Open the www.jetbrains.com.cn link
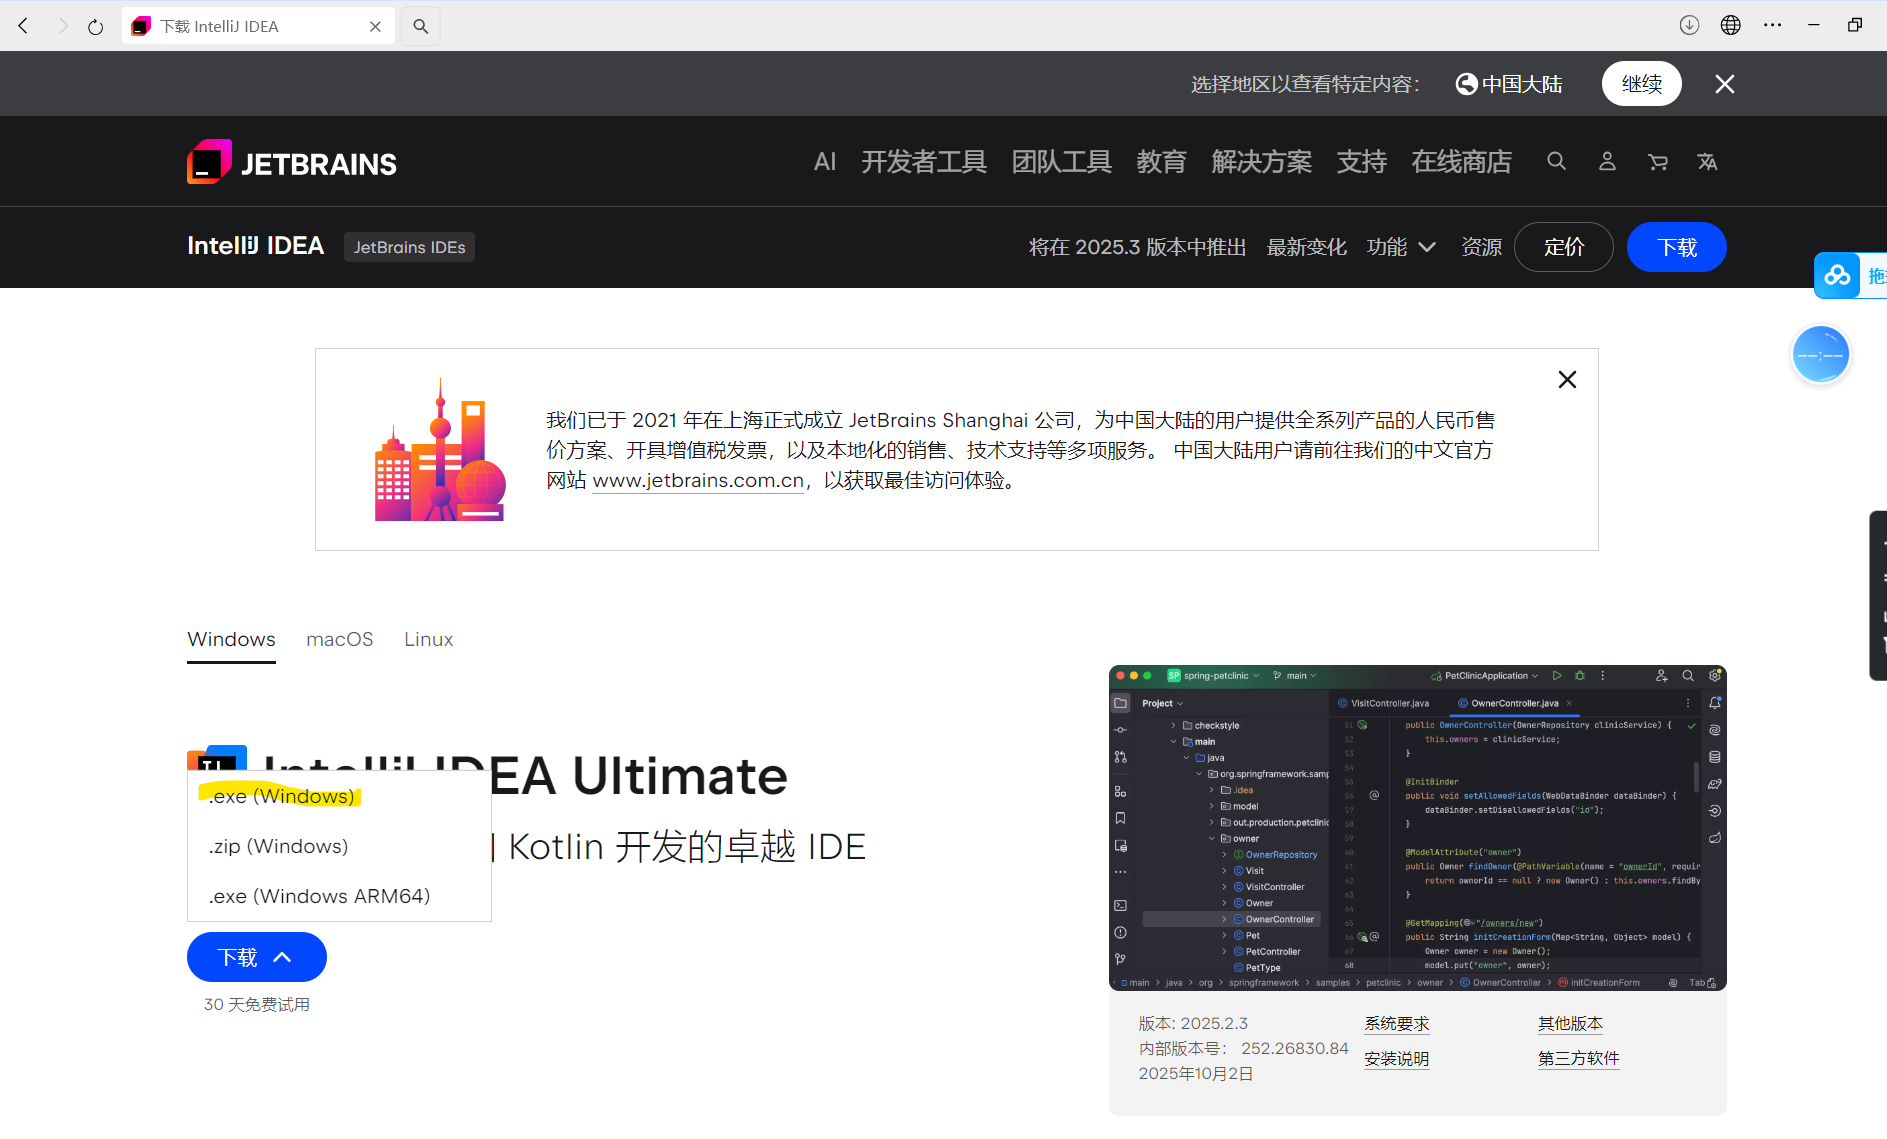1887x1139 pixels. tap(697, 480)
